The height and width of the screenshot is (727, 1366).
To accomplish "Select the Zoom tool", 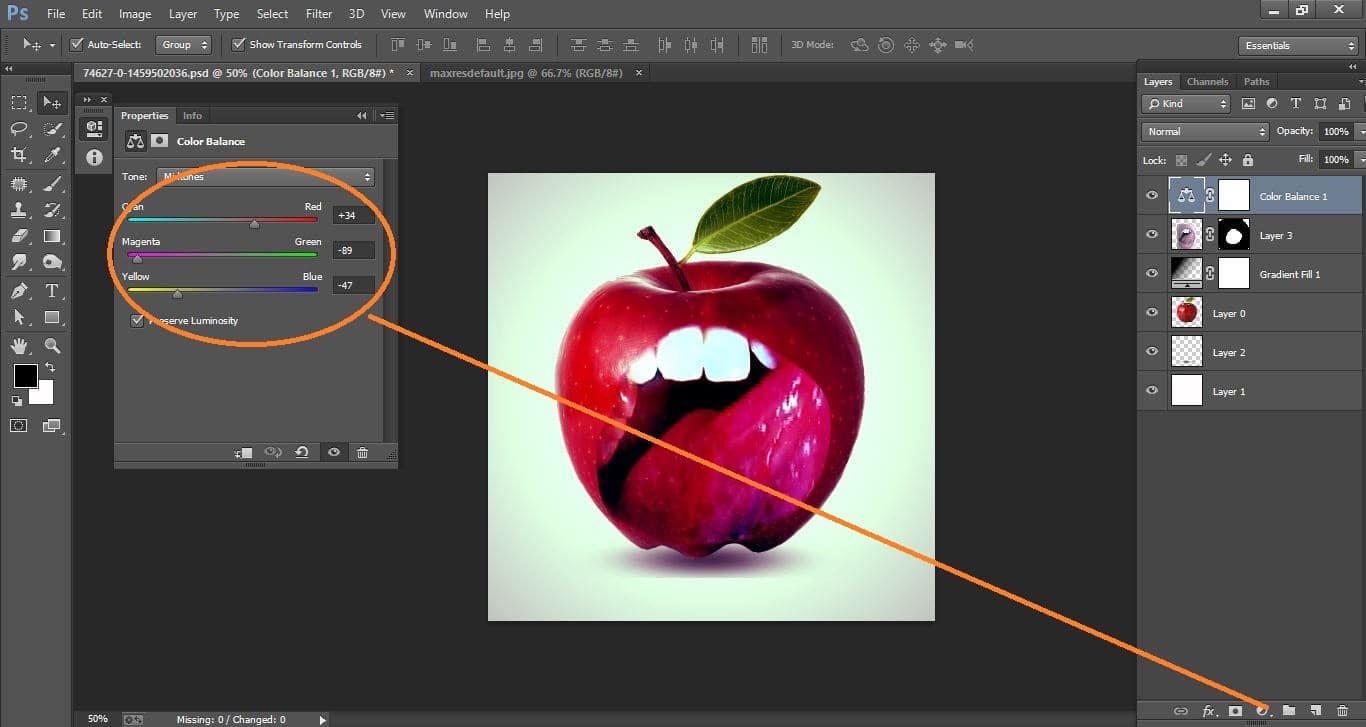I will 52,346.
